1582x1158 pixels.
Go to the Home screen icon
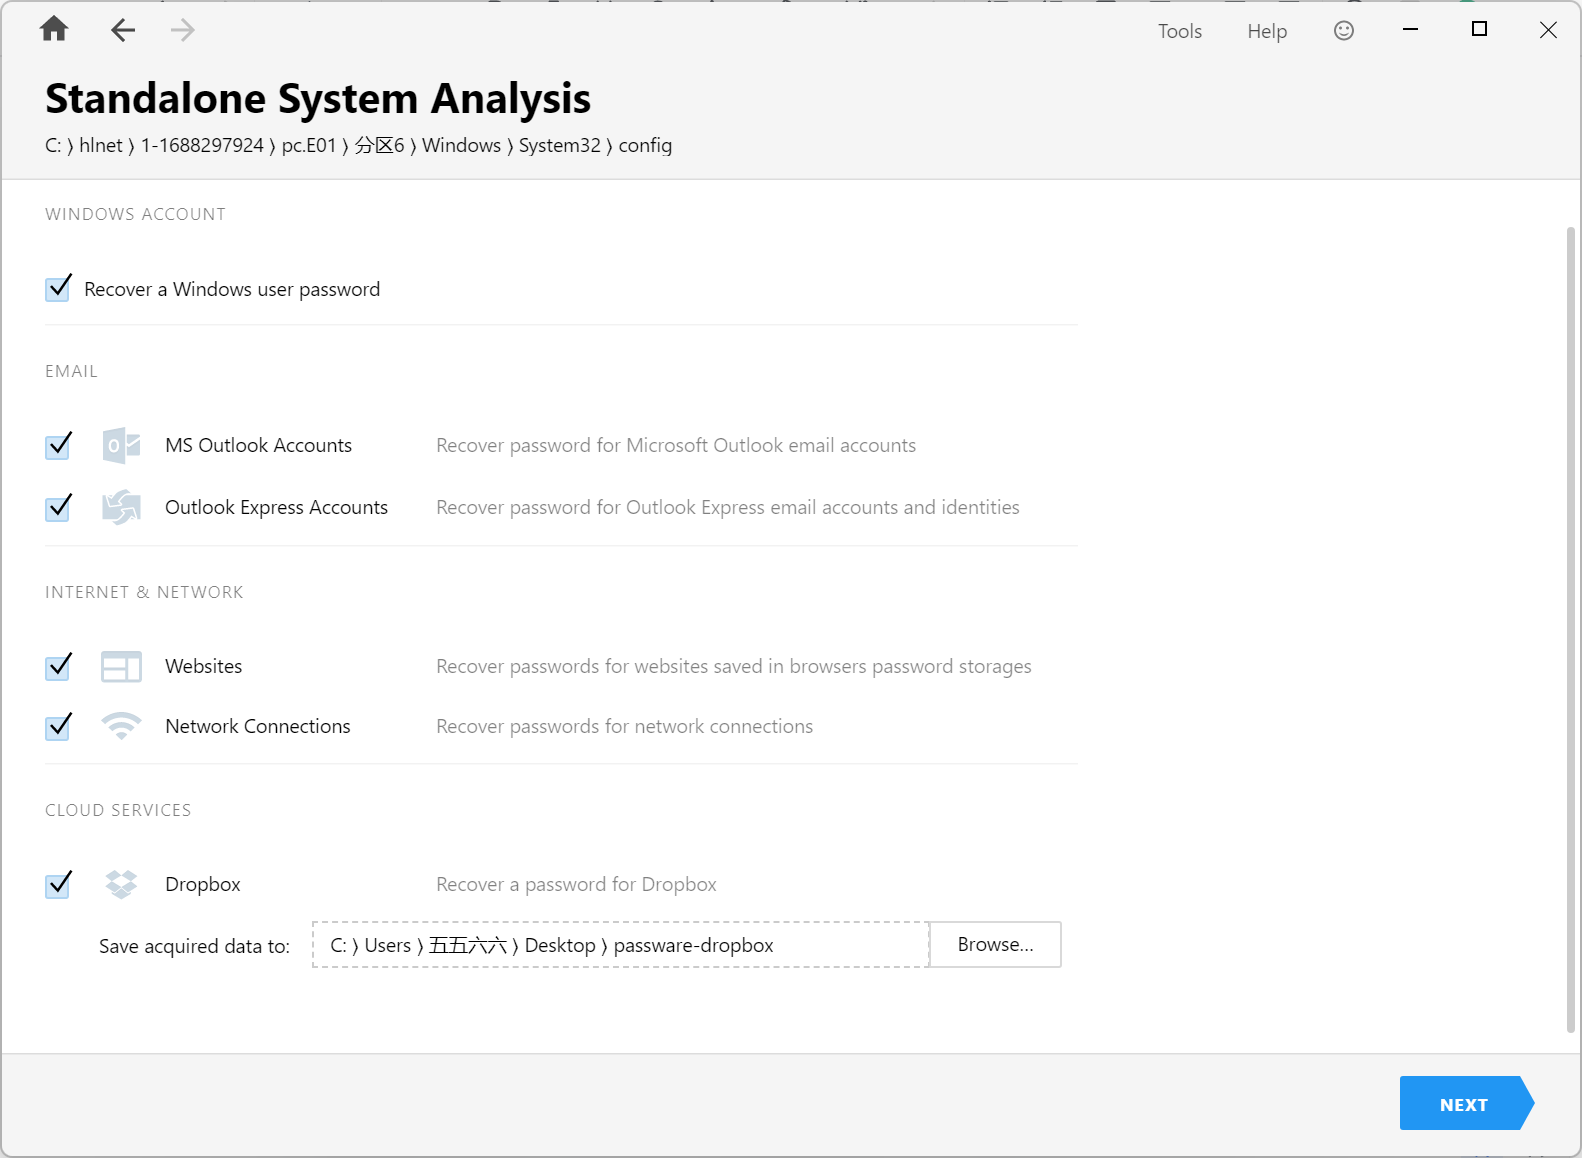[x=54, y=29]
